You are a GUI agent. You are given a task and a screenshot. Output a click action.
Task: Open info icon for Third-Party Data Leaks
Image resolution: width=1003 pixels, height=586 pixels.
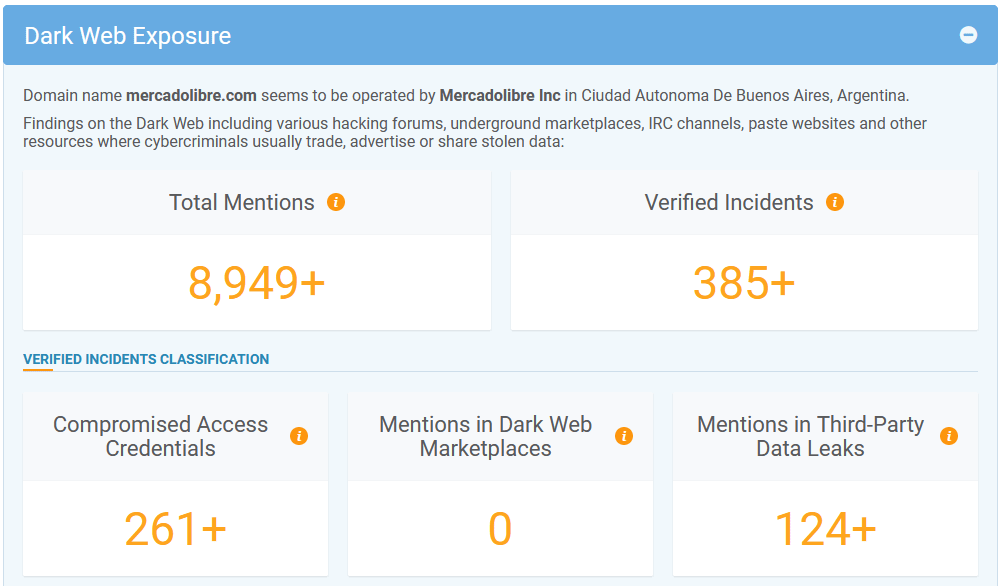pos(949,436)
